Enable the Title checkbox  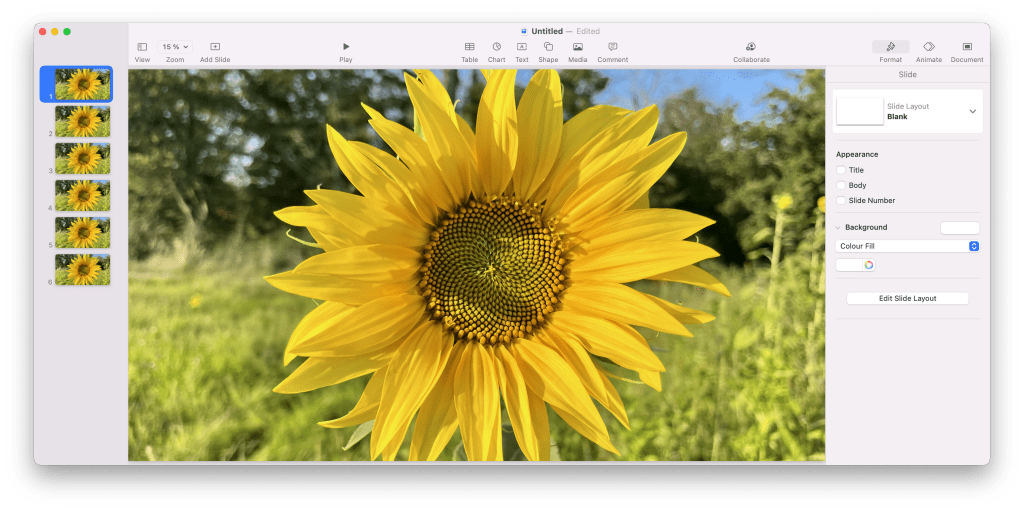[x=841, y=170]
